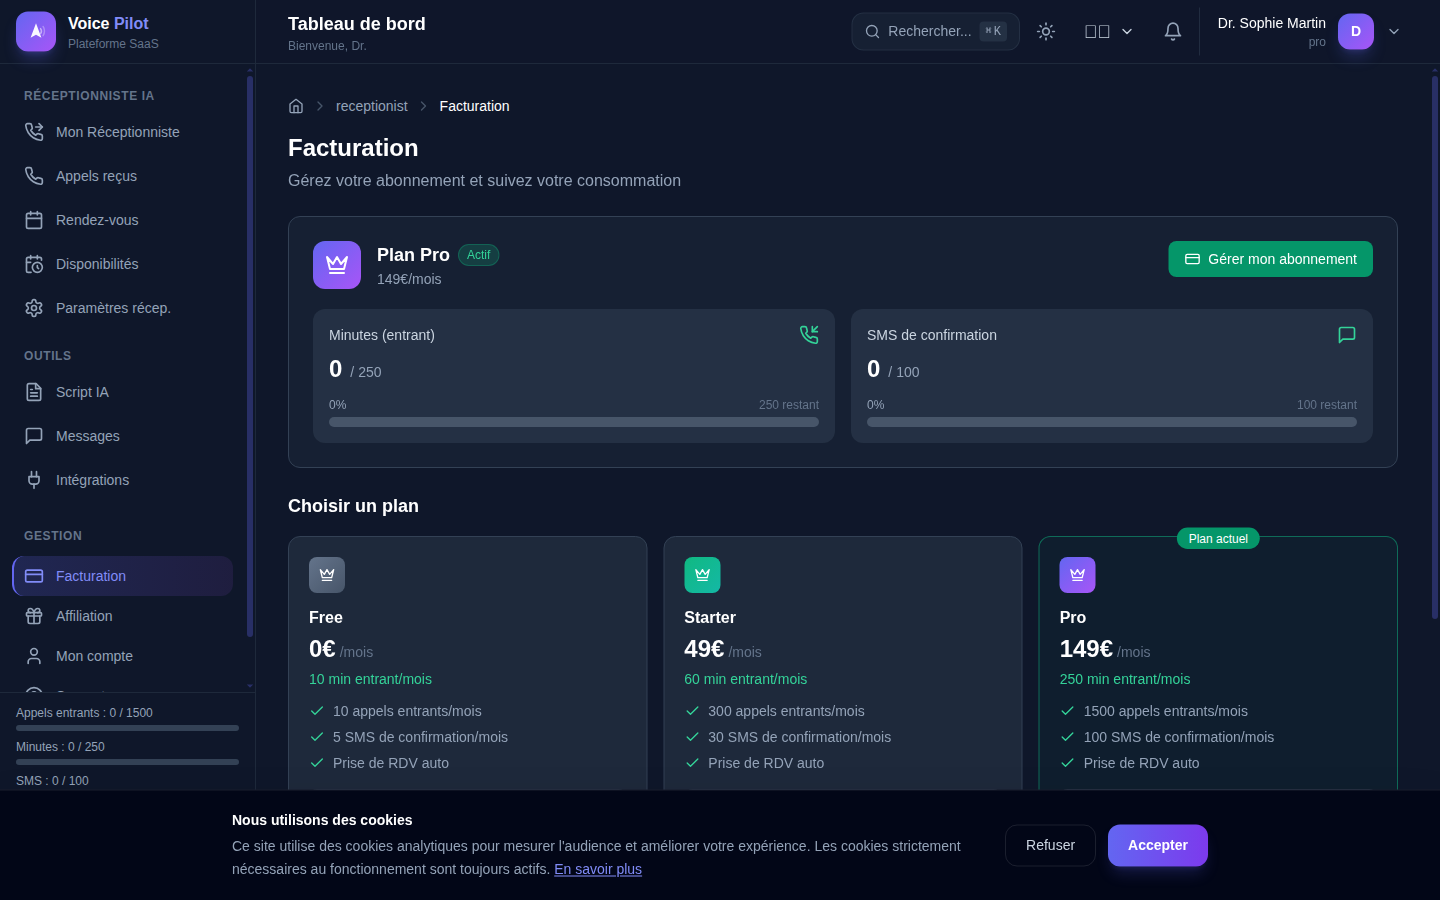Select the Rendez-vous calendar icon

pyautogui.click(x=34, y=220)
